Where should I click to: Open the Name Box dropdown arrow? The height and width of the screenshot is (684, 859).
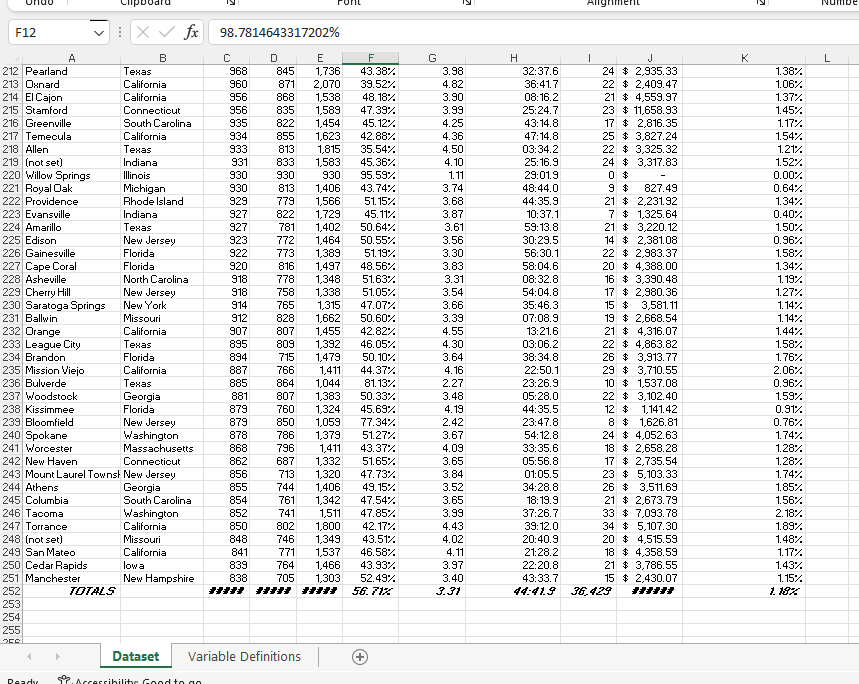99,33
